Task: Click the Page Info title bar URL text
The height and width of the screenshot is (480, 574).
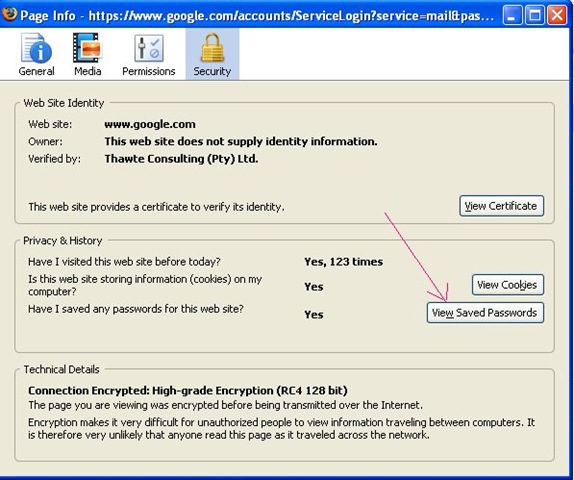Action: (x=291, y=16)
